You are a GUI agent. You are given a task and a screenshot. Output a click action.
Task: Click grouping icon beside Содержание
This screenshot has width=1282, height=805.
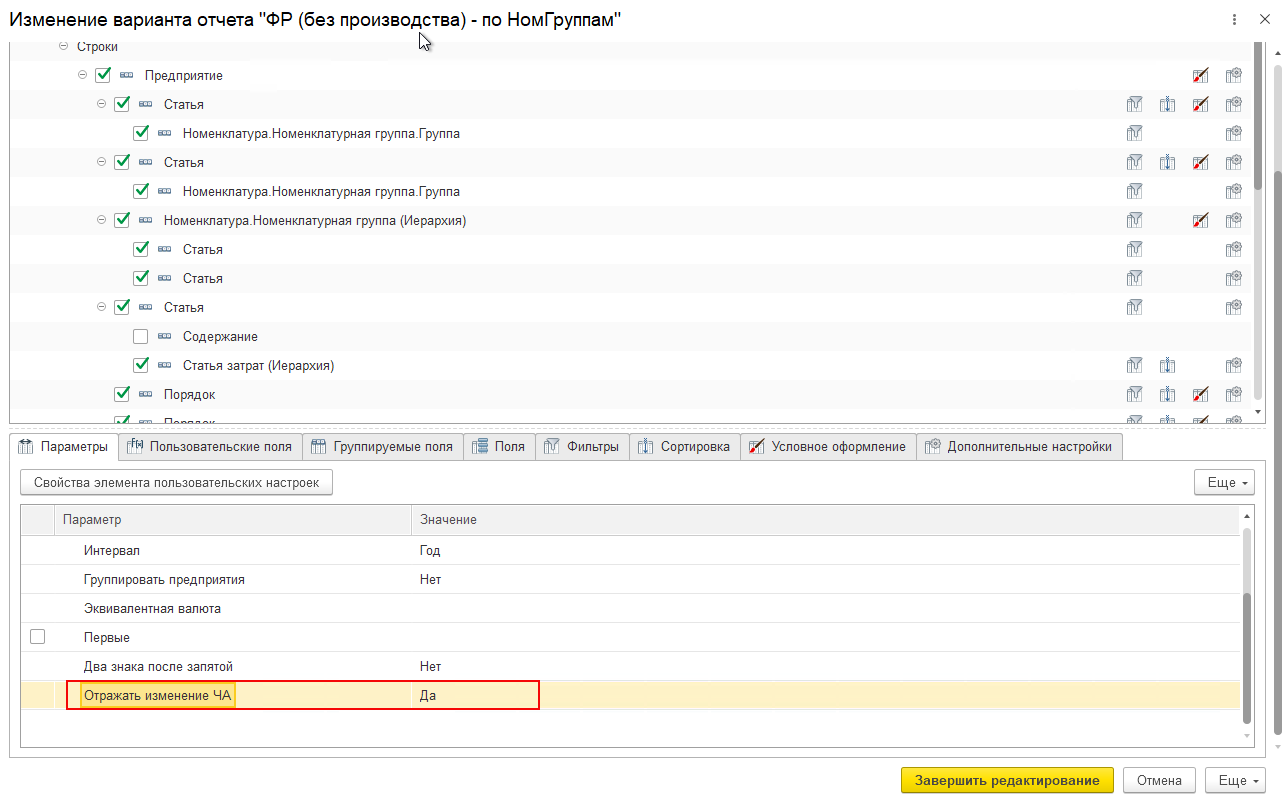point(165,336)
